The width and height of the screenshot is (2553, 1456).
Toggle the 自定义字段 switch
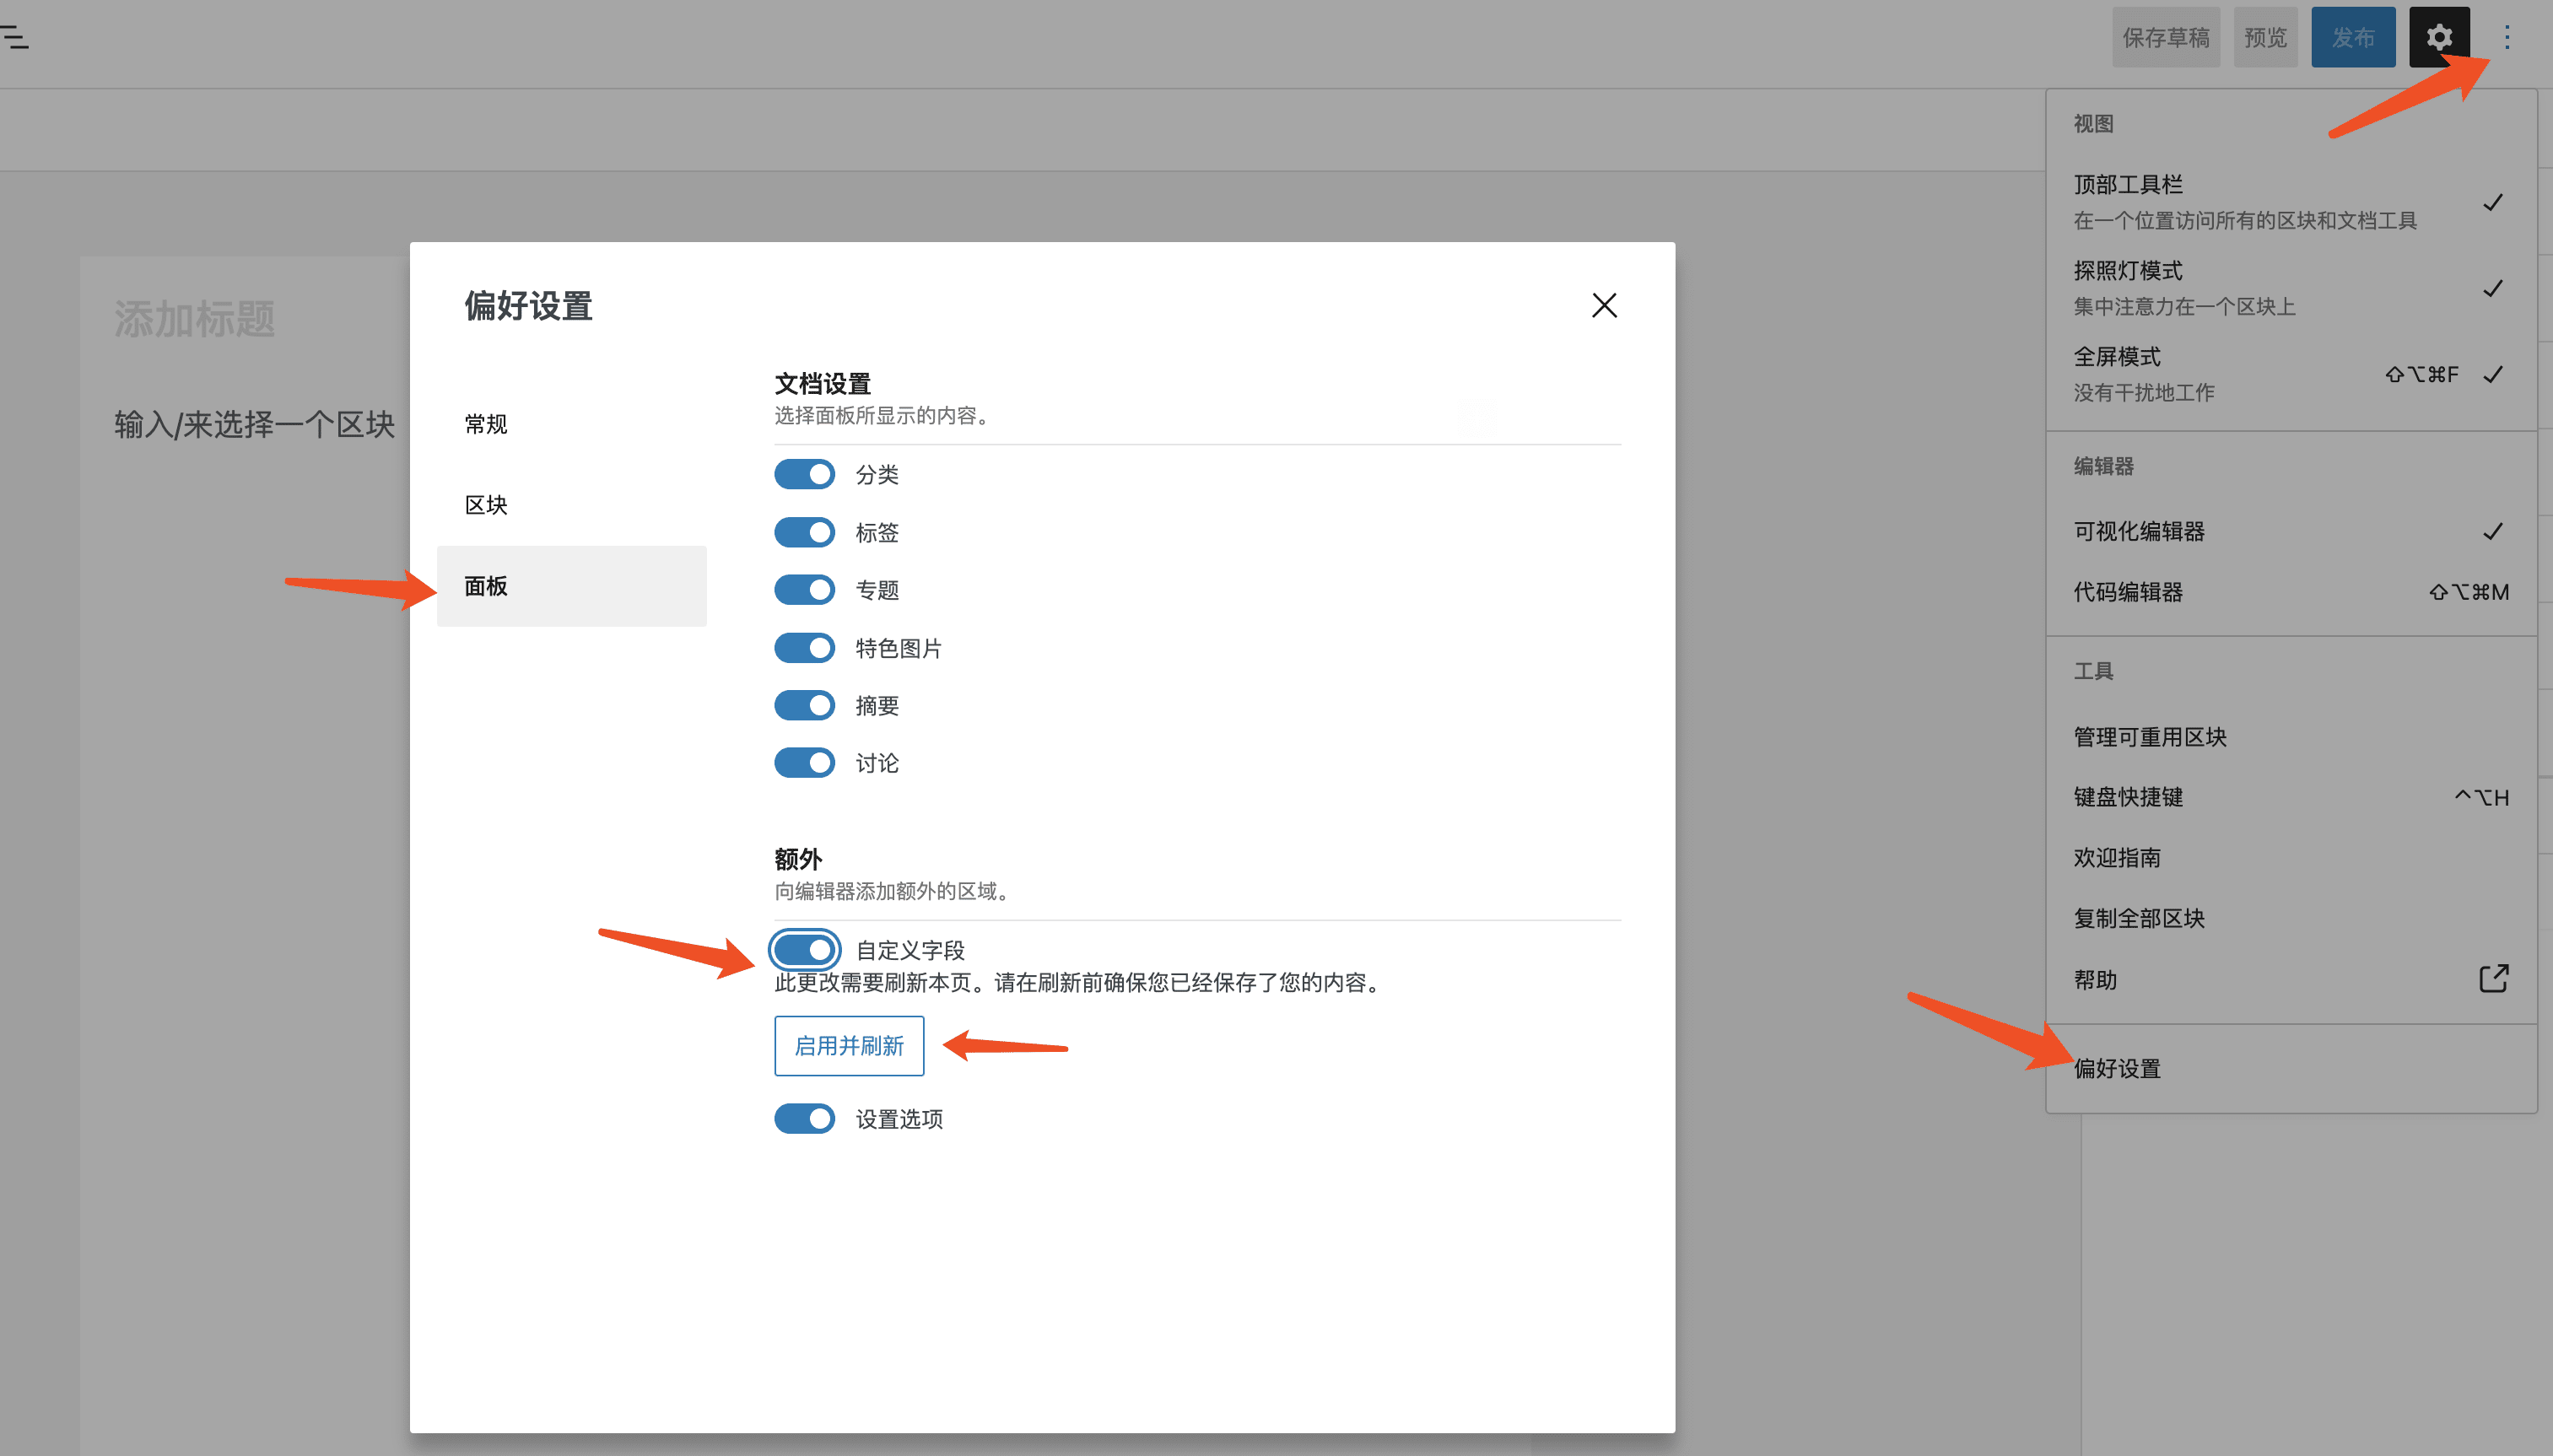[804, 949]
